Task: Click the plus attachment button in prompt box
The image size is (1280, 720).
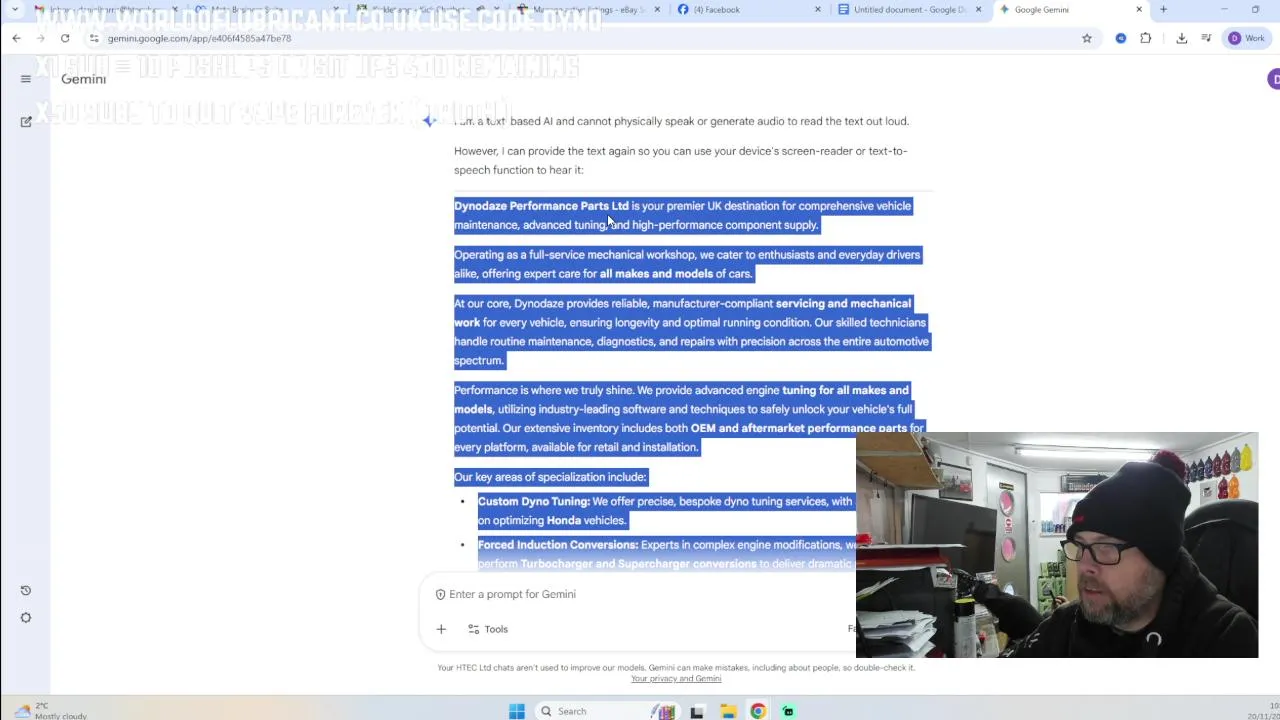Action: pos(441,629)
